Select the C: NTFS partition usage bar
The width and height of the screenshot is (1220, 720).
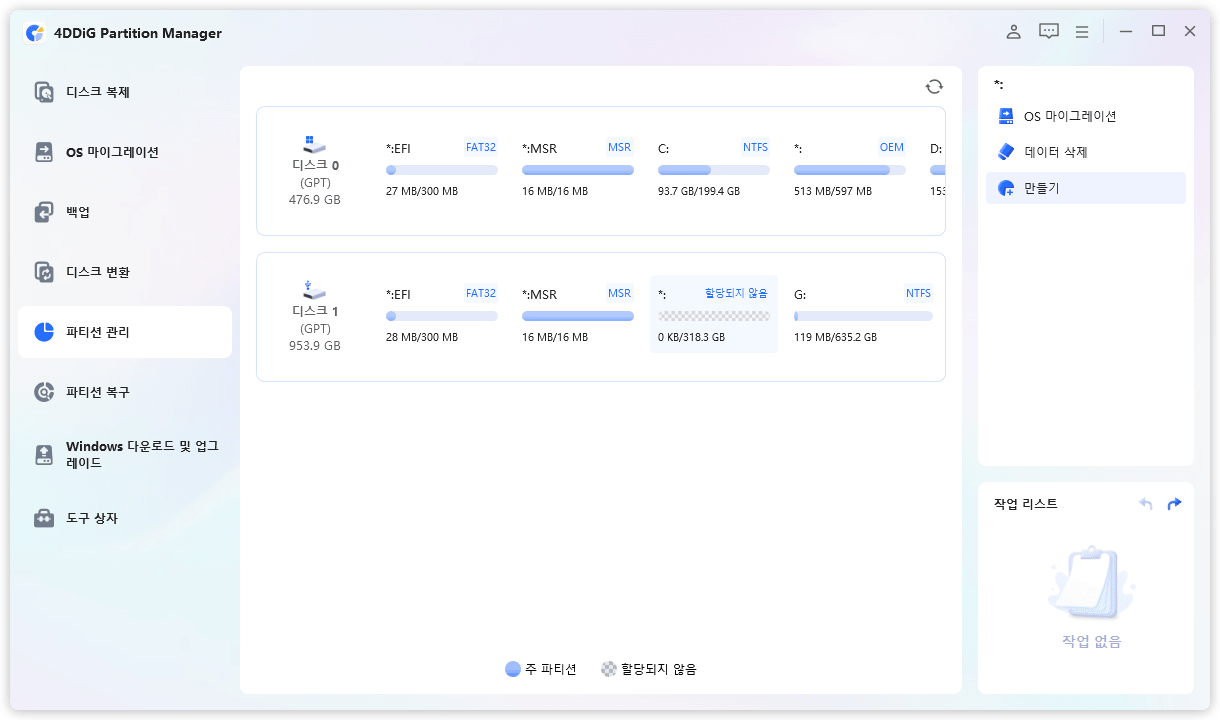click(713, 170)
